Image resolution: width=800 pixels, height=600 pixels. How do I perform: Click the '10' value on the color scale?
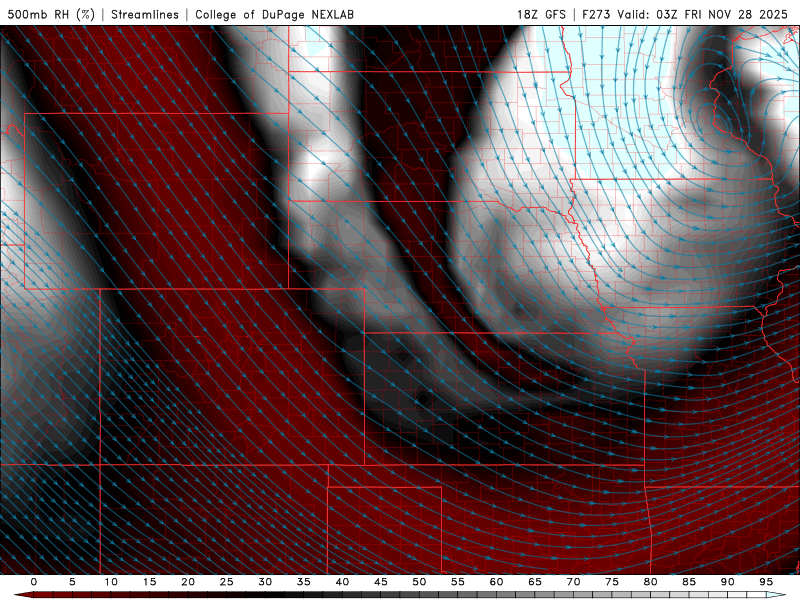(x=111, y=582)
